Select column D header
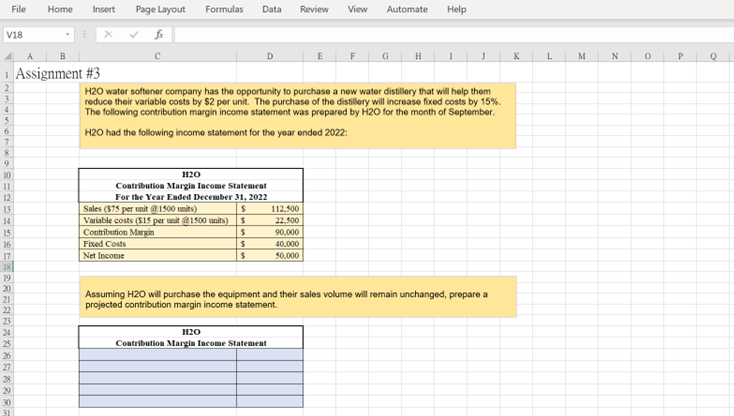Image resolution: width=734 pixels, height=416 pixels. point(270,56)
